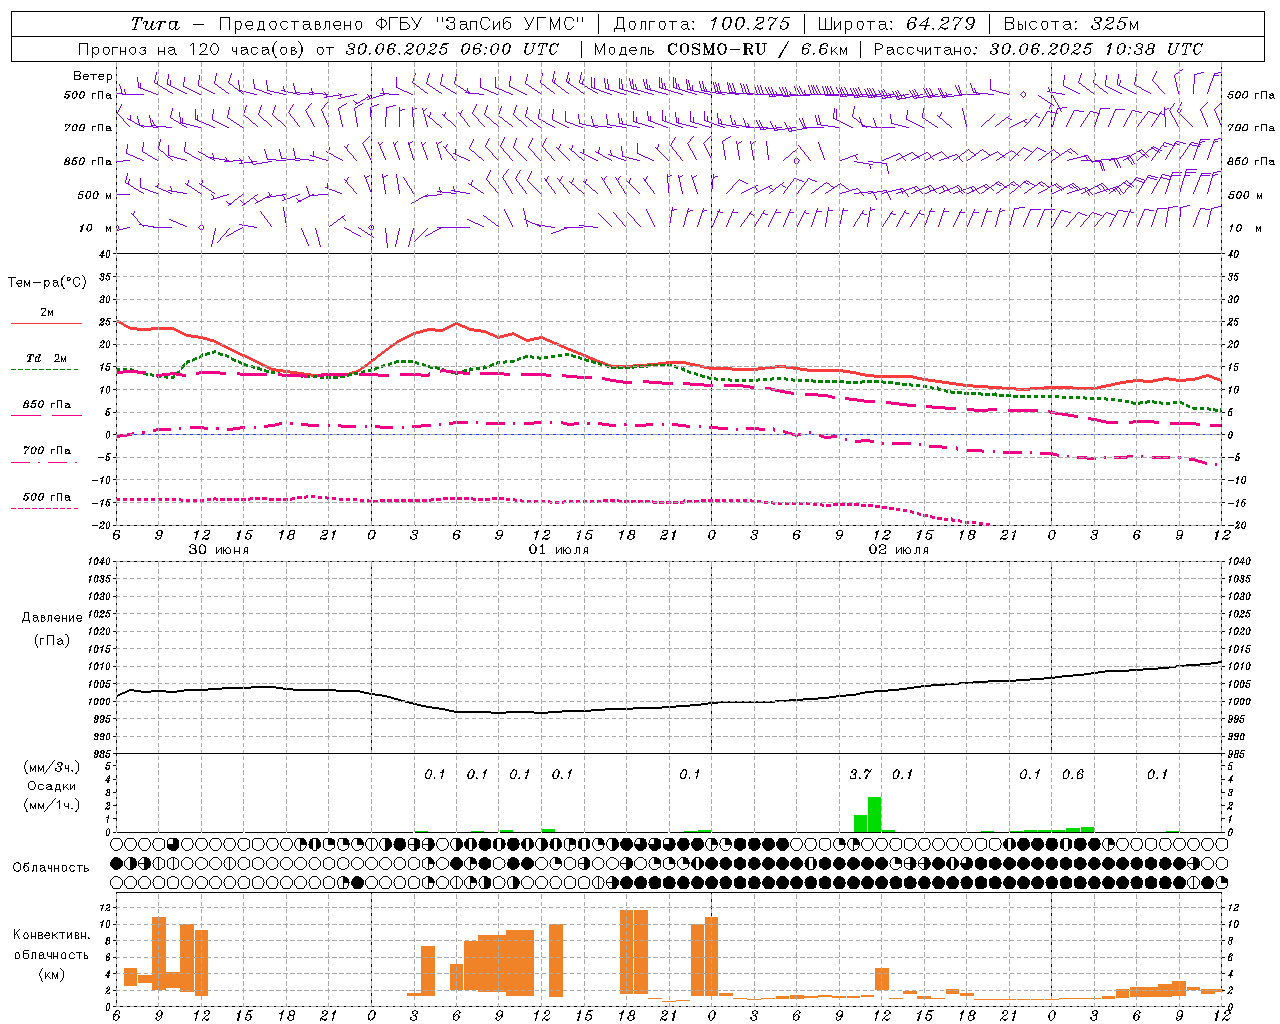Click the red solid 2м temperature legend line
This screenshot has height=1024, width=1280.
pos(45,323)
